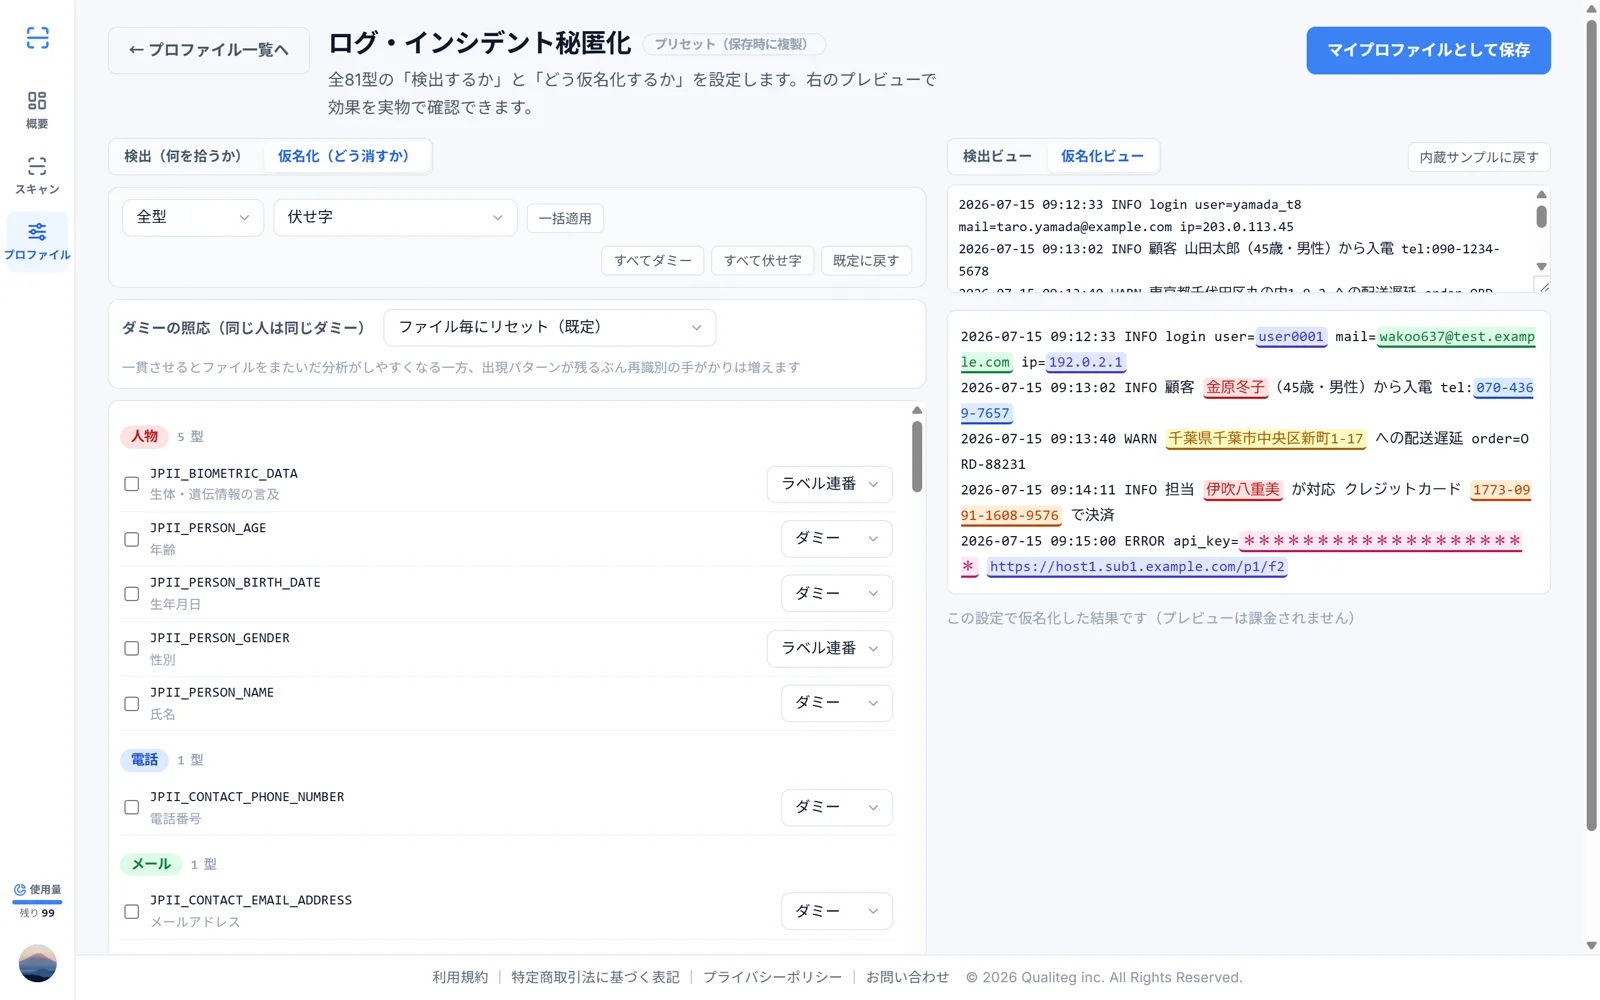
Task: Click the highlighted user0001 token
Action: point(1291,337)
